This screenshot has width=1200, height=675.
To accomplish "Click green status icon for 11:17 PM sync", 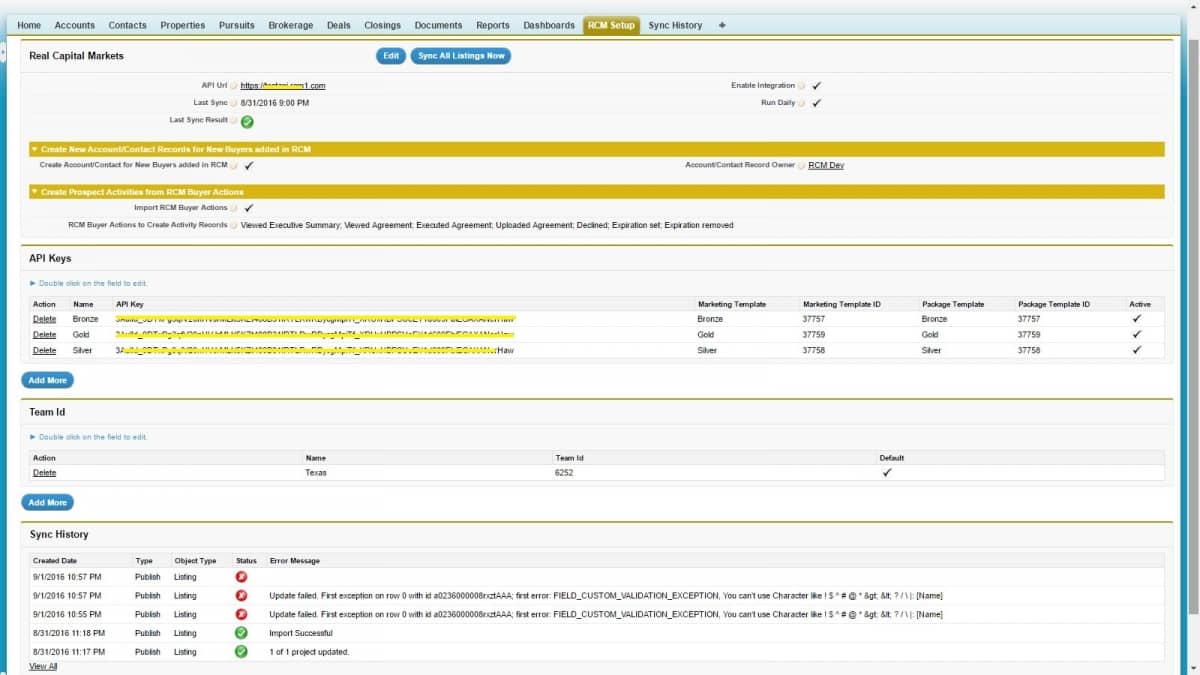I will click(241, 652).
